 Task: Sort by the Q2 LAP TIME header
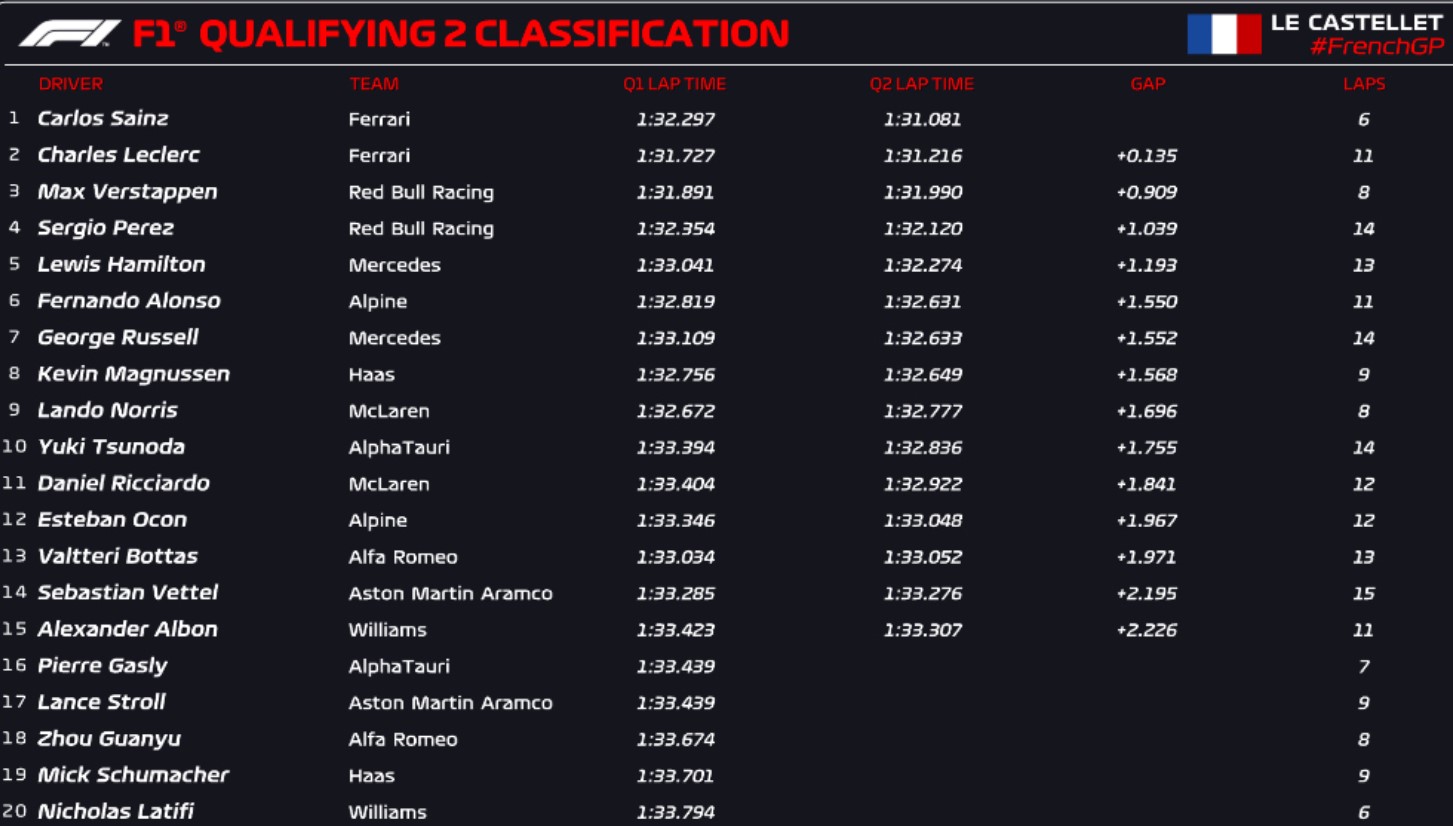click(x=922, y=84)
